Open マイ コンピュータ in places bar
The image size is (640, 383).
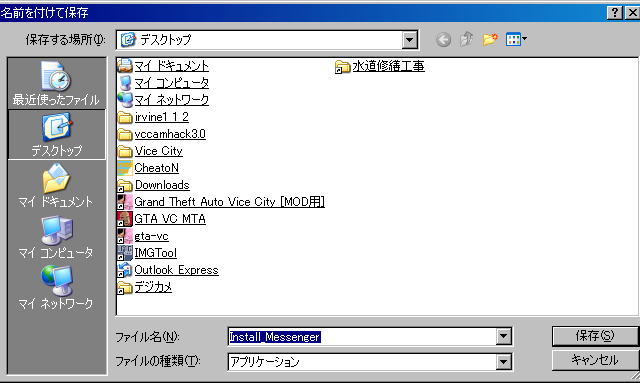(x=56, y=236)
